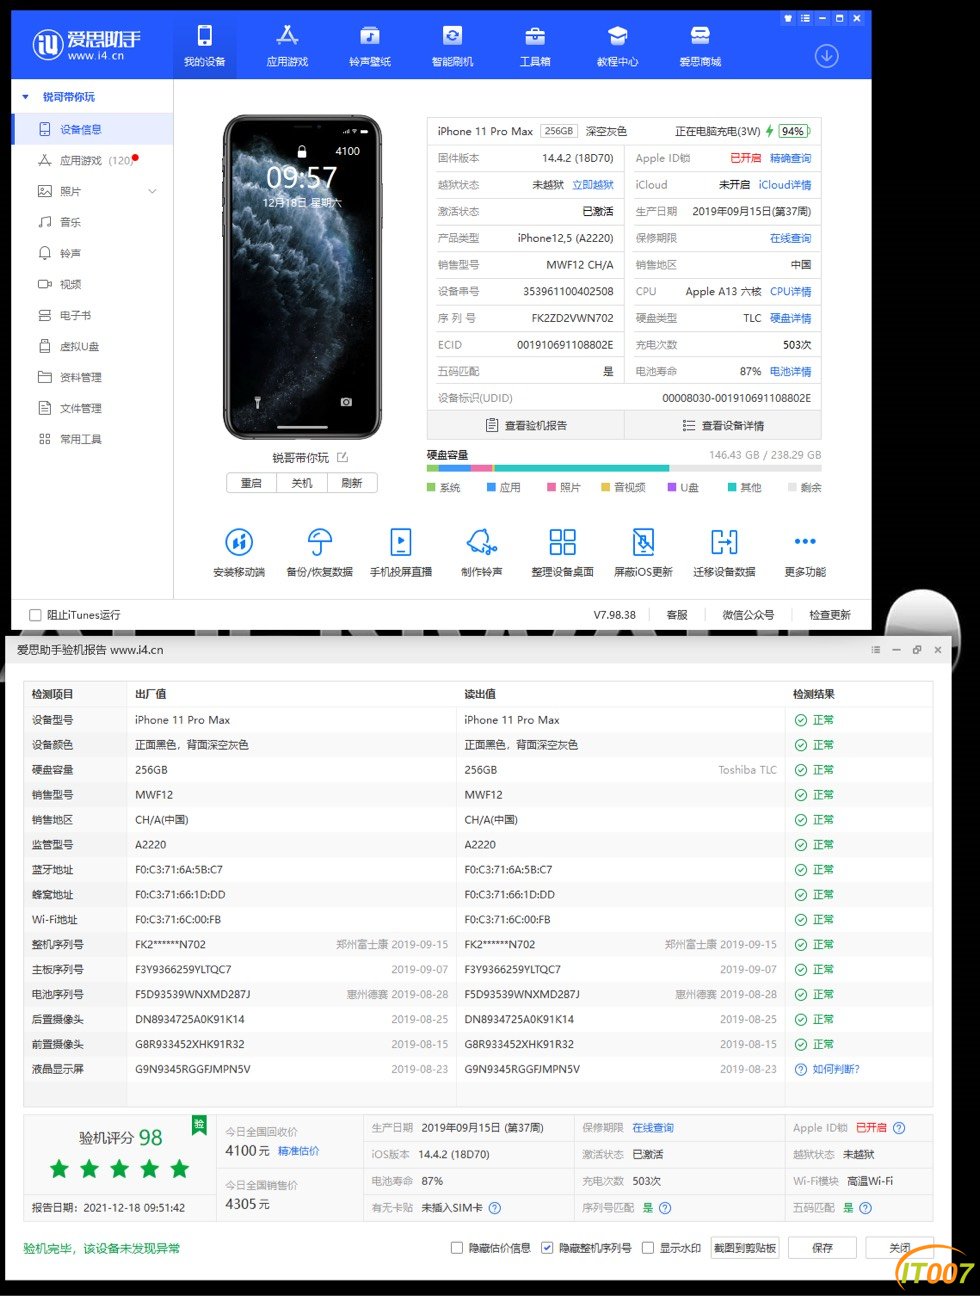Toggle the 阻止iTunes运行 checkbox

[x=35, y=615]
